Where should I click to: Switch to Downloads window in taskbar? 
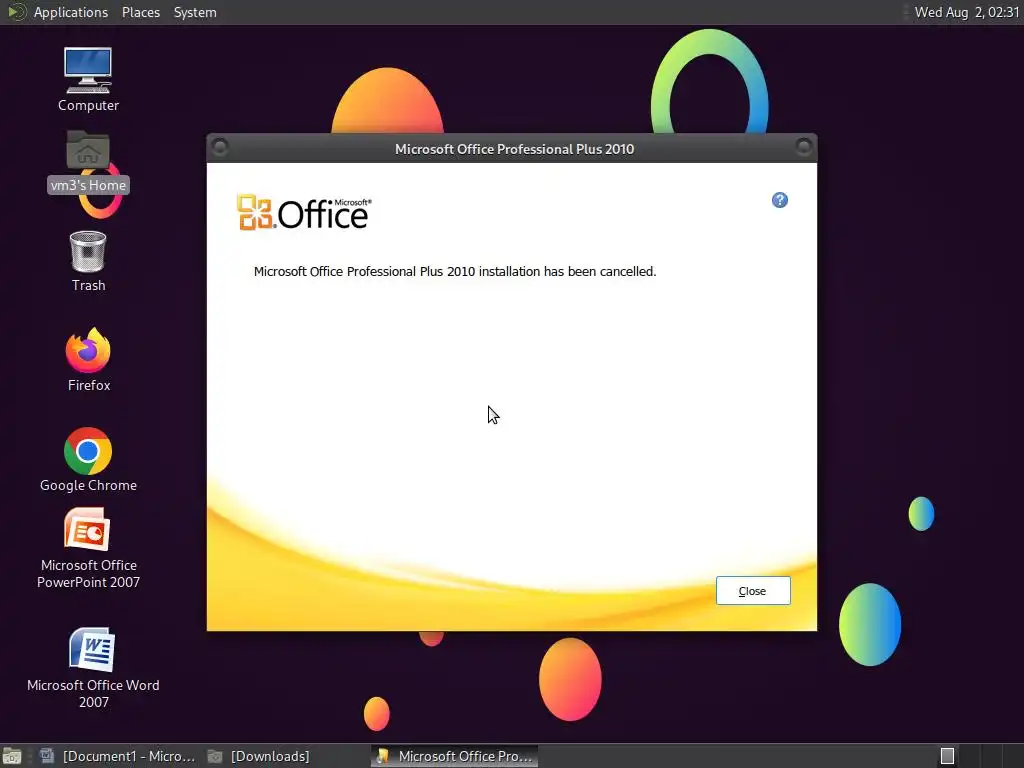point(259,756)
